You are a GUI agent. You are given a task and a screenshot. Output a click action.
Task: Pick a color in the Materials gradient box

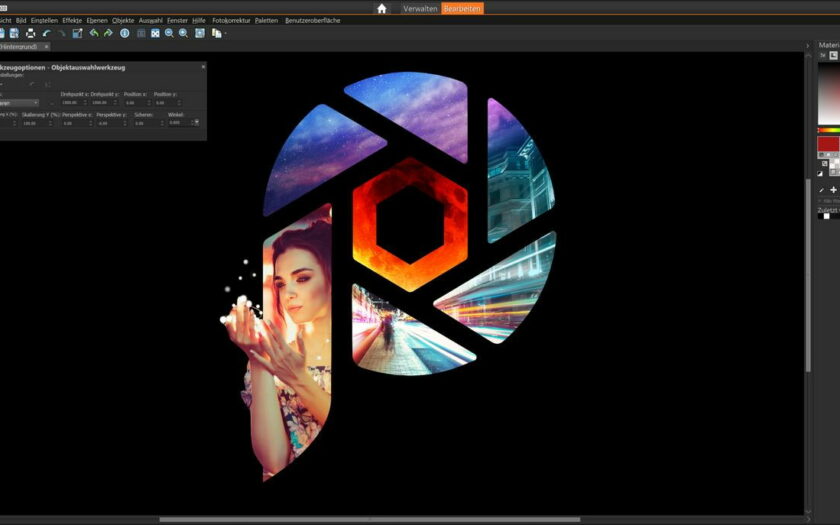(x=829, y=94)
